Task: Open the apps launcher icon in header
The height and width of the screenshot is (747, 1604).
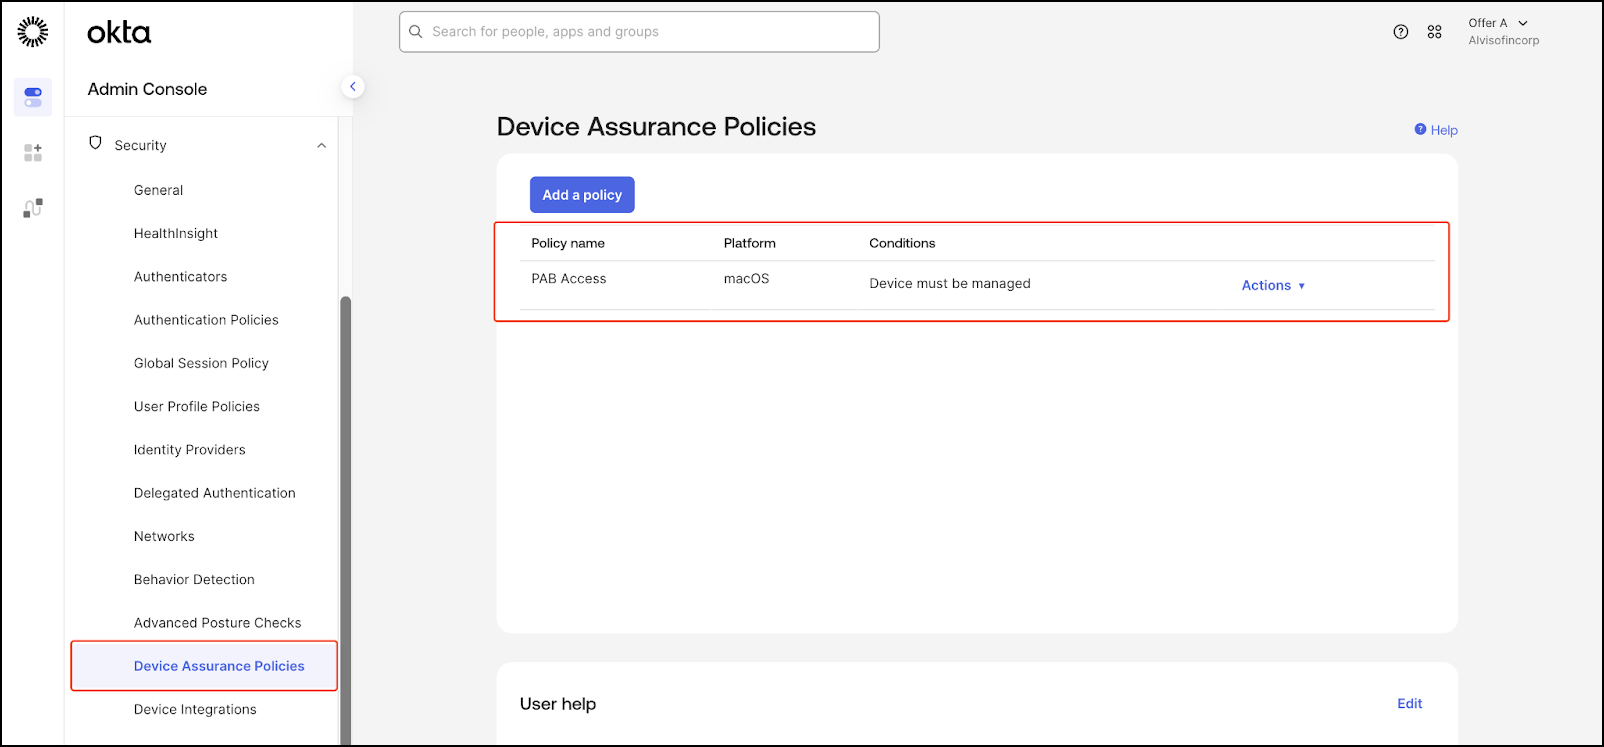Action: [1434, 32]
